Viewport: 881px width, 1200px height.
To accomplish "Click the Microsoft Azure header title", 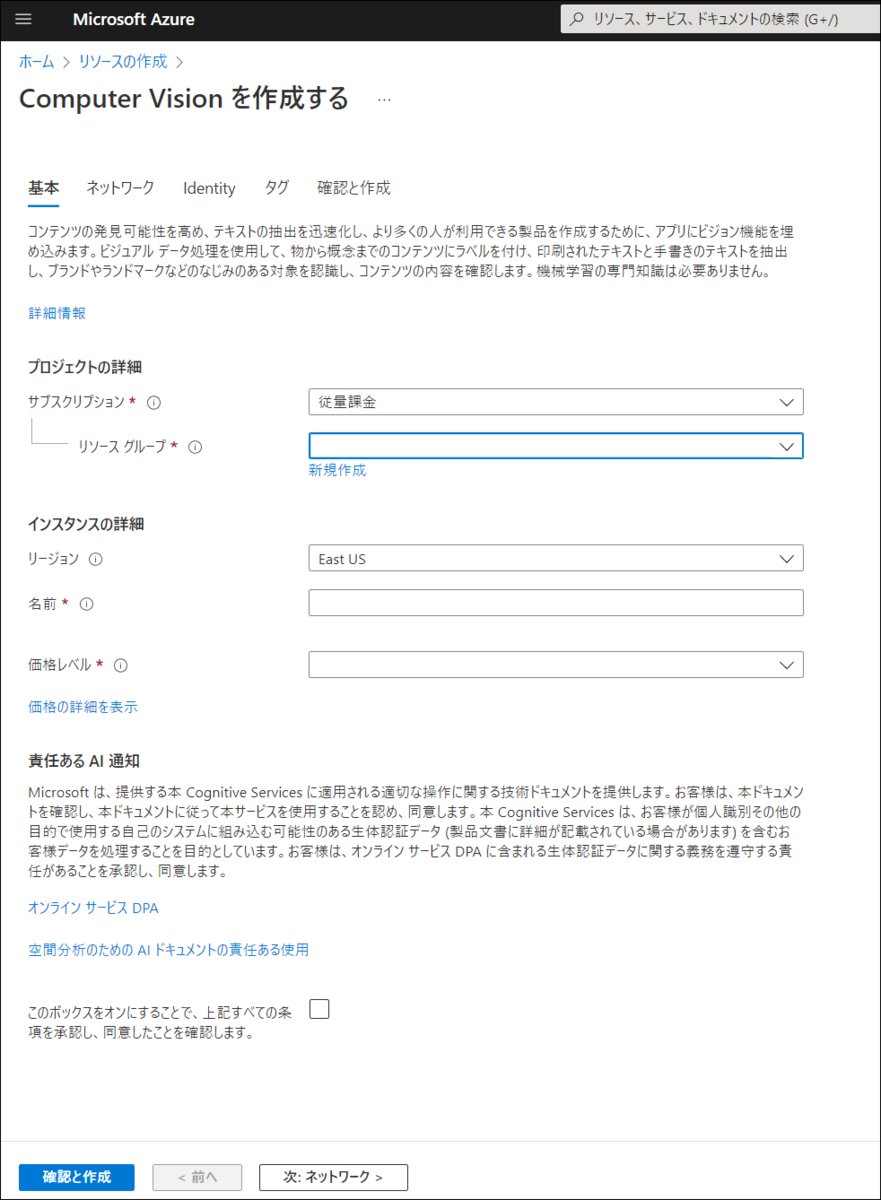I will [134, 19].
